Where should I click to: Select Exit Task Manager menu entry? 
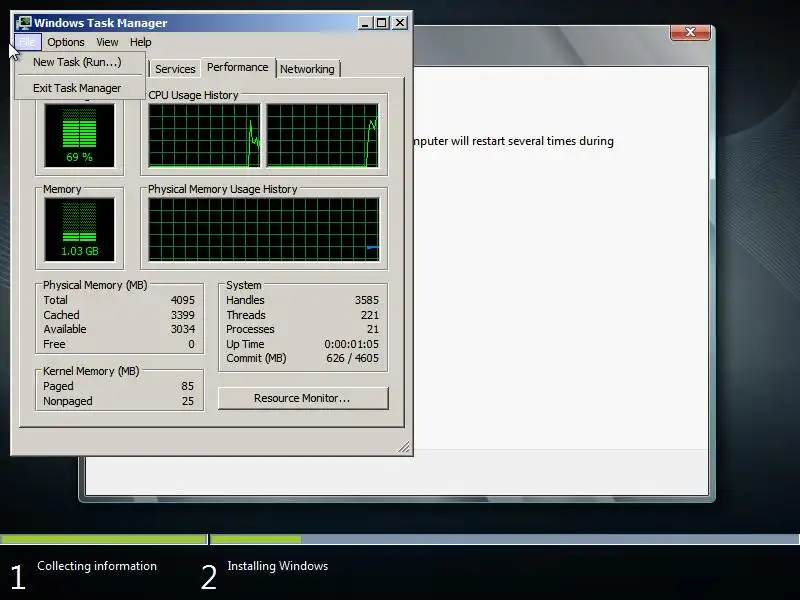80,88
